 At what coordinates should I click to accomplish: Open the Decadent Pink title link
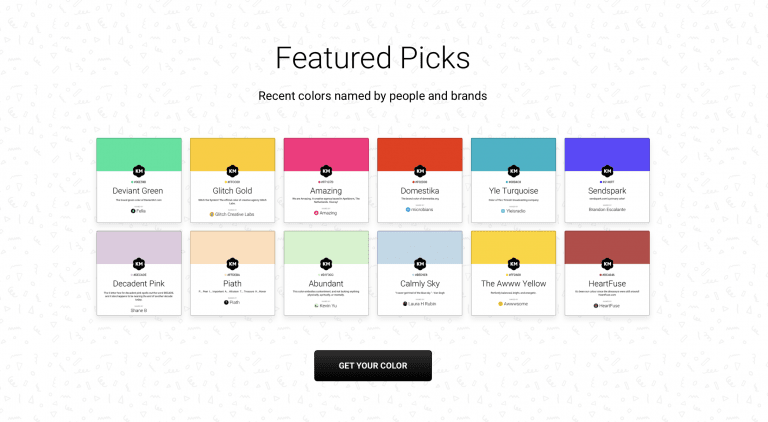click(139, 283)
